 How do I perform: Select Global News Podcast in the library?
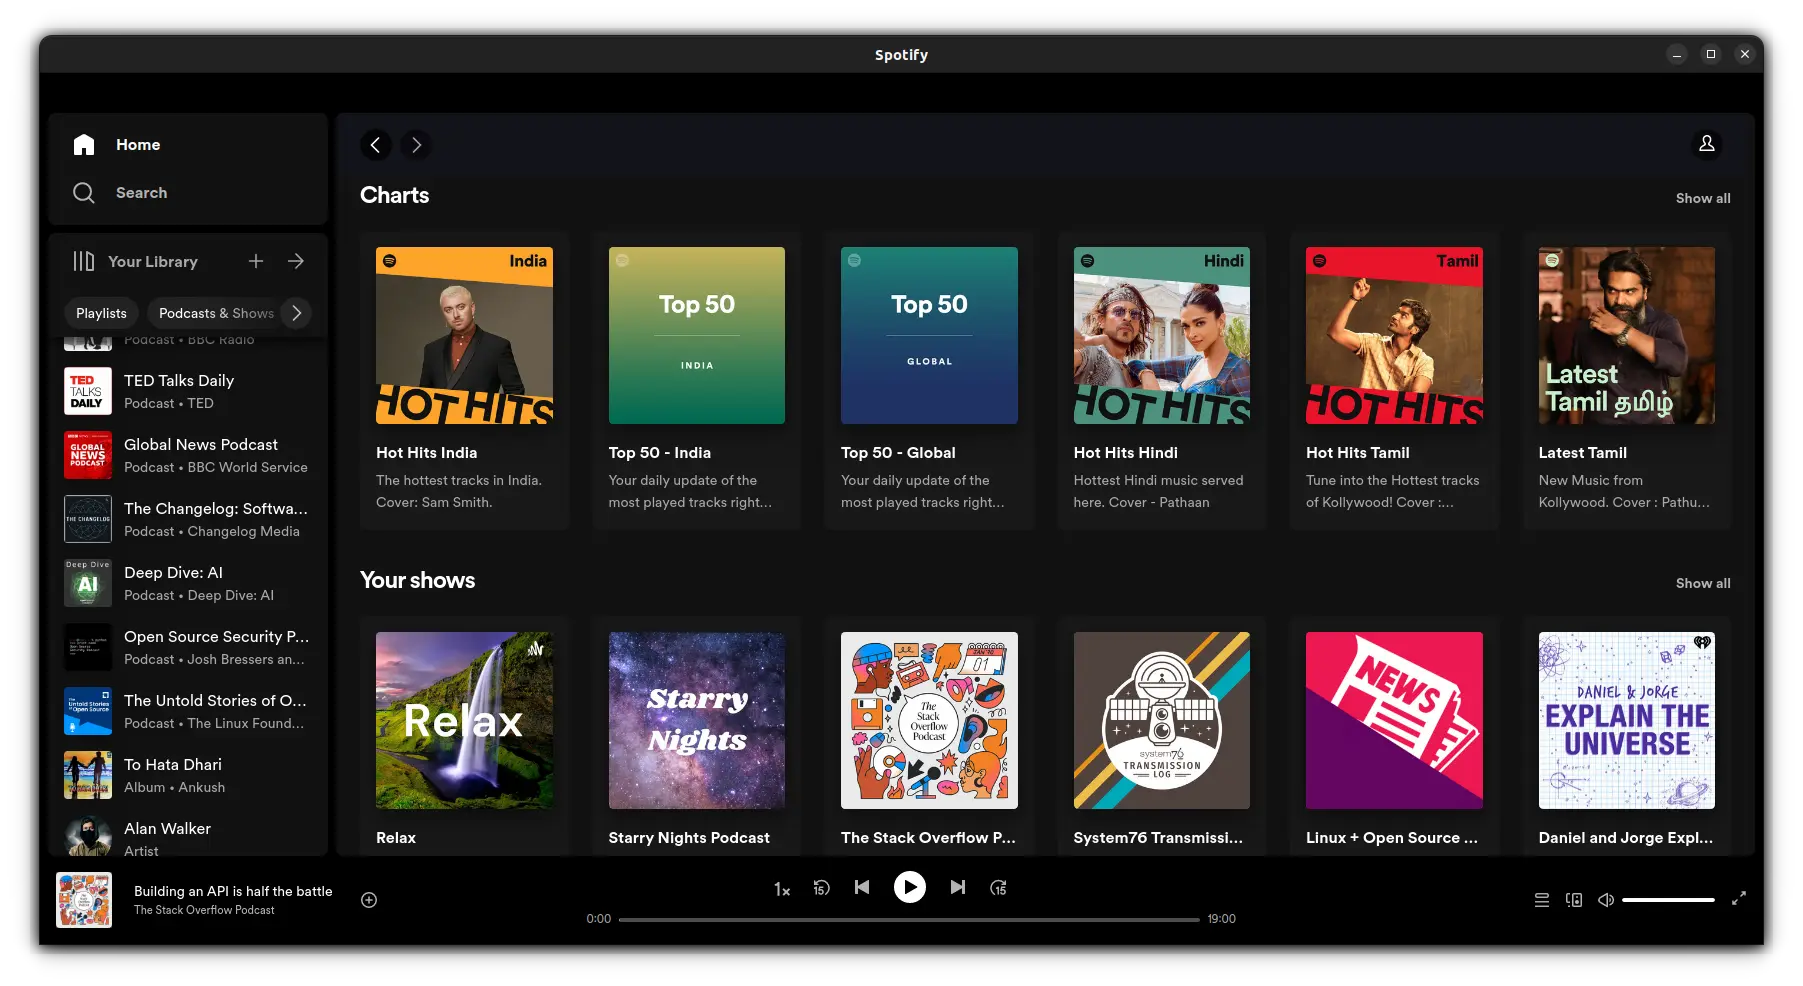pyautogui.click(x=188, y=455)
